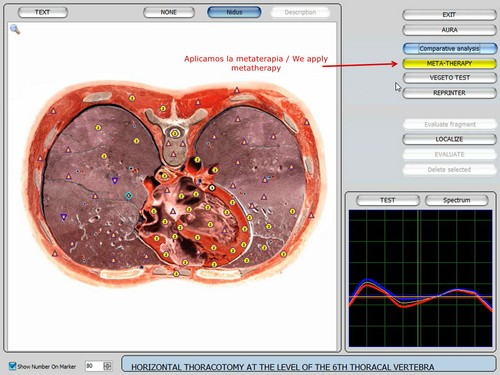Screen dimensions: 500x375
Task: Open the AURA view
Action: click(x=449, y=30)
